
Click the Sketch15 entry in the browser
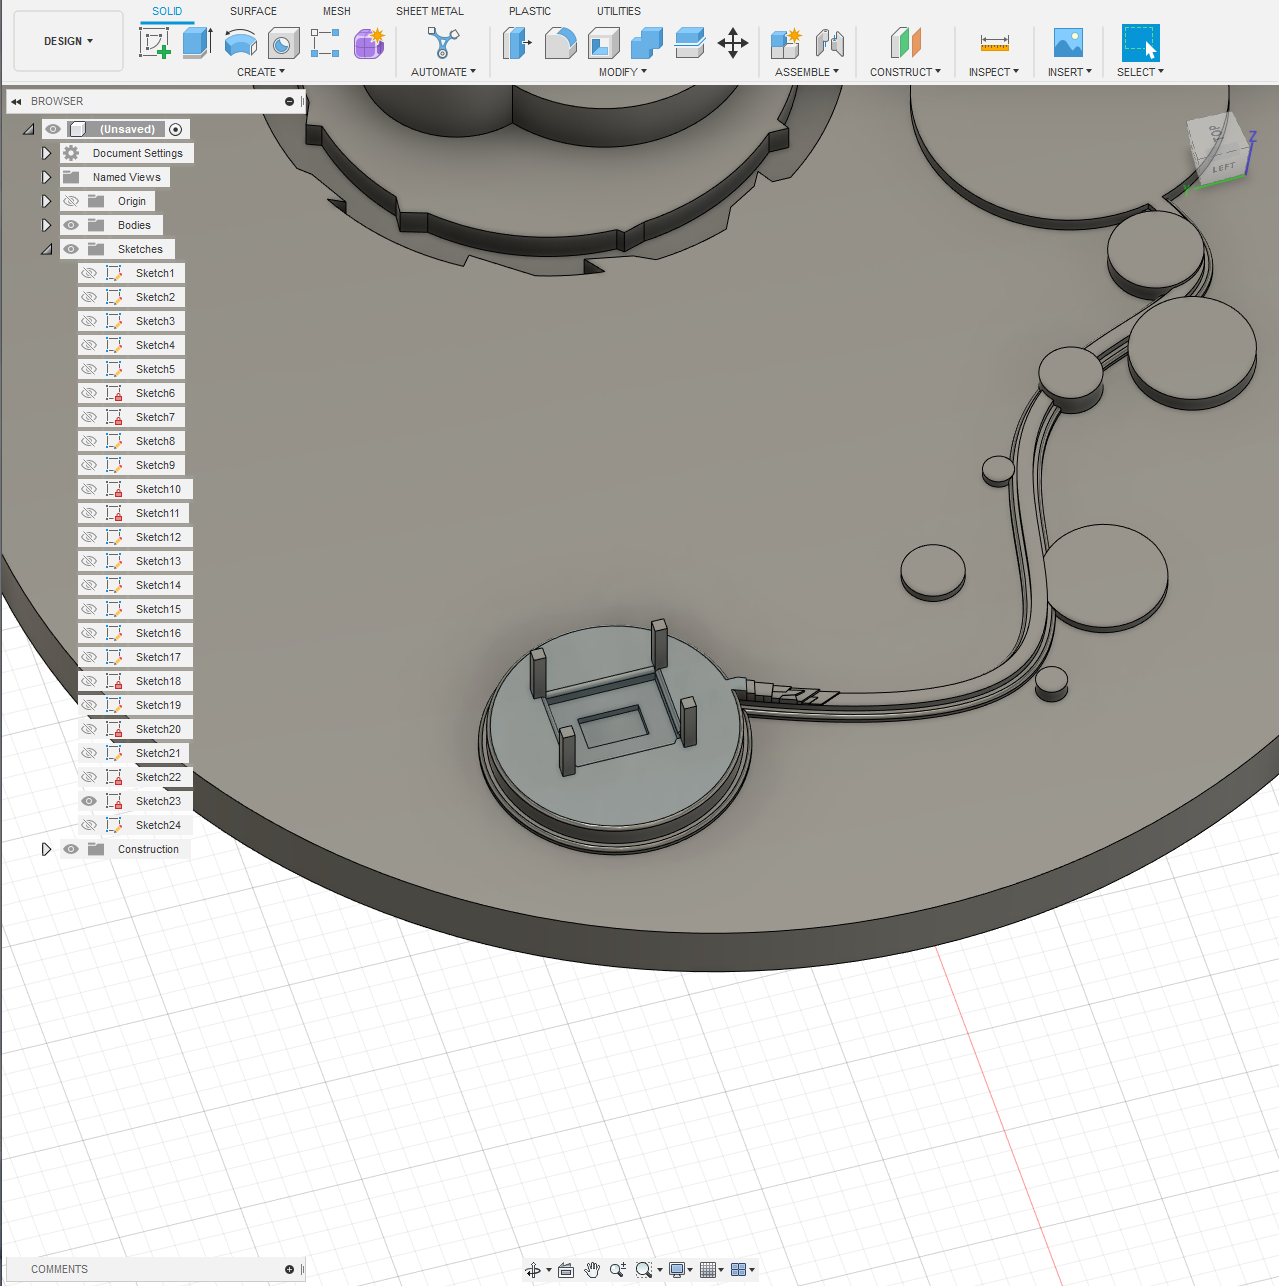pos(158,608)
